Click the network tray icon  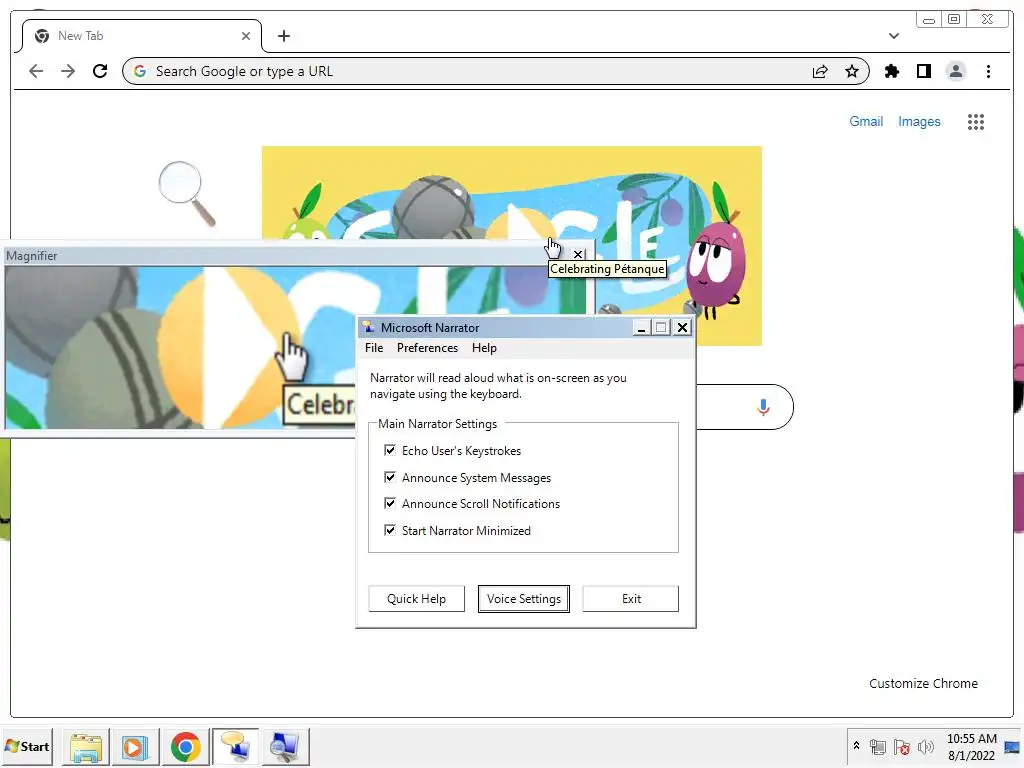(878, 746)
